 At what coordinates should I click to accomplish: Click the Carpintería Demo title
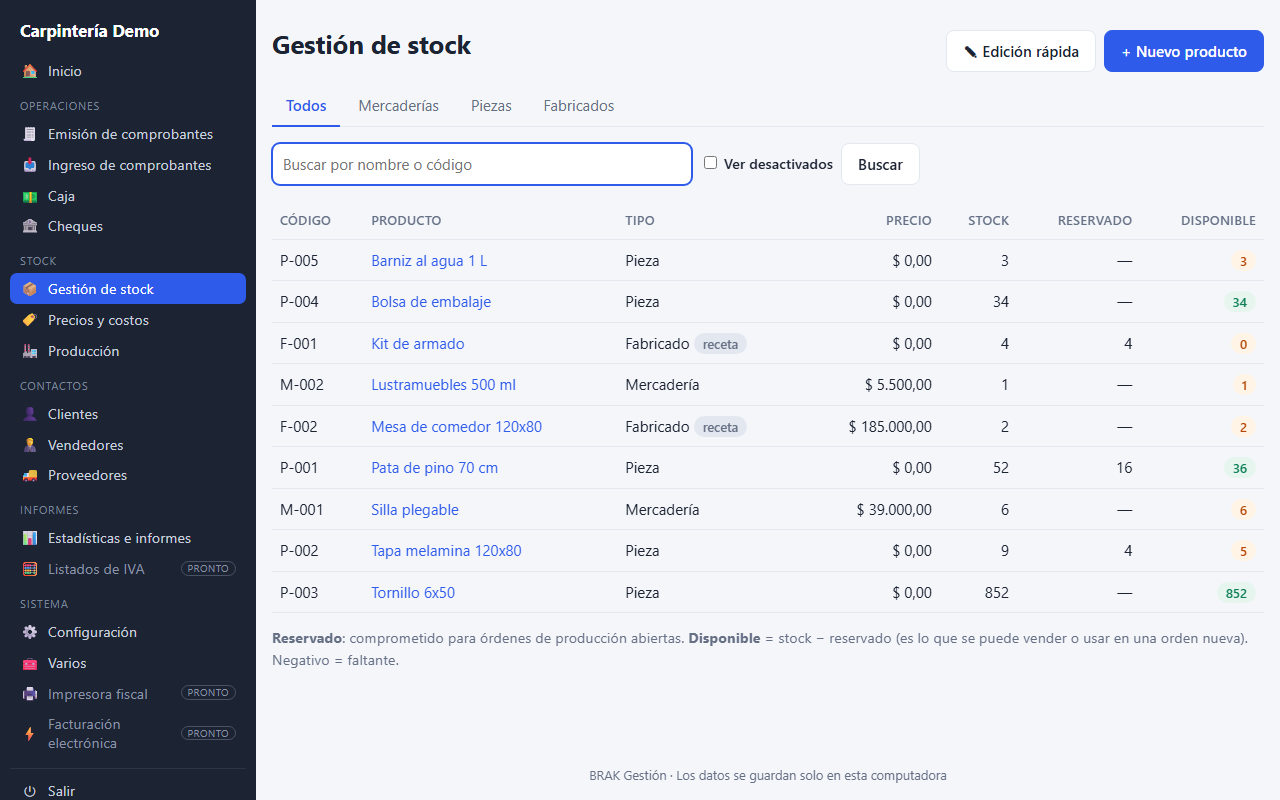point(90,31)
